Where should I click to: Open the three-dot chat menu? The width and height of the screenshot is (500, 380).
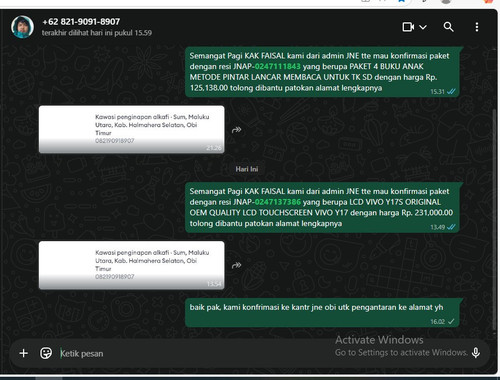pos(477,27)
